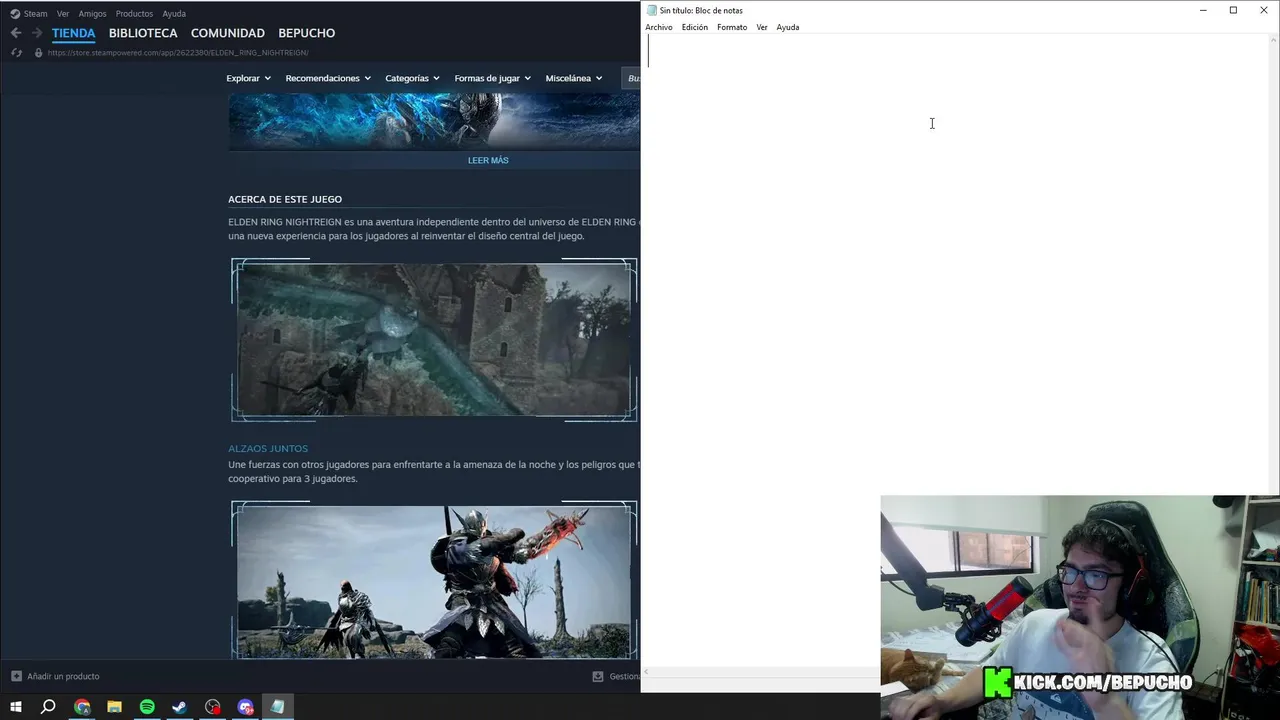Switch to the COMUNIDAD tab
The image size is (1280, 720).
(228, 33)
